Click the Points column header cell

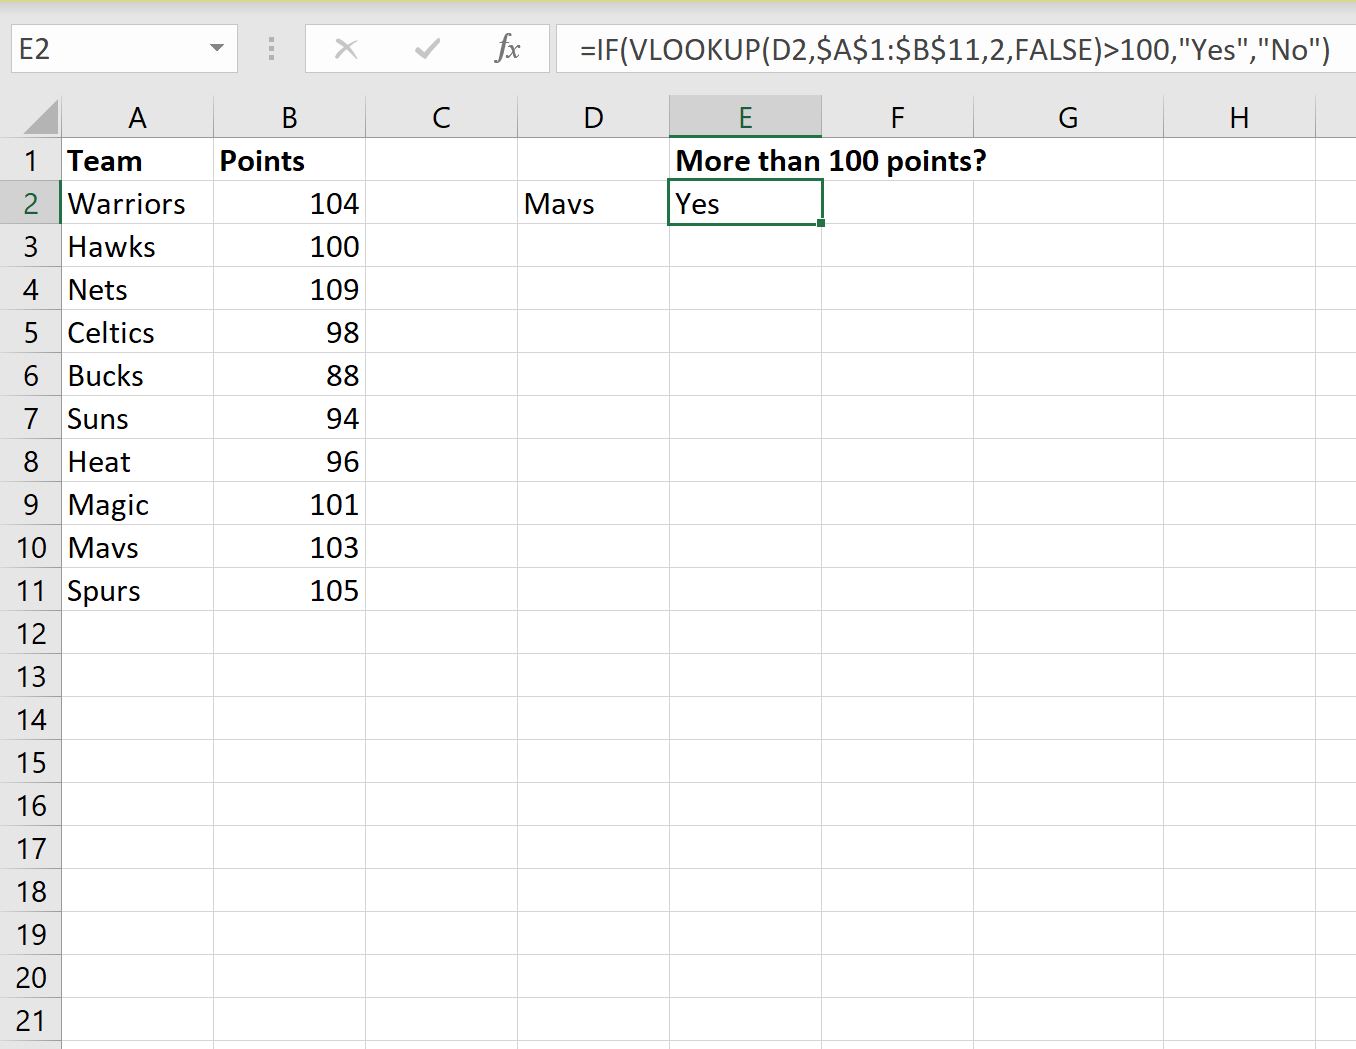point(289,160)
